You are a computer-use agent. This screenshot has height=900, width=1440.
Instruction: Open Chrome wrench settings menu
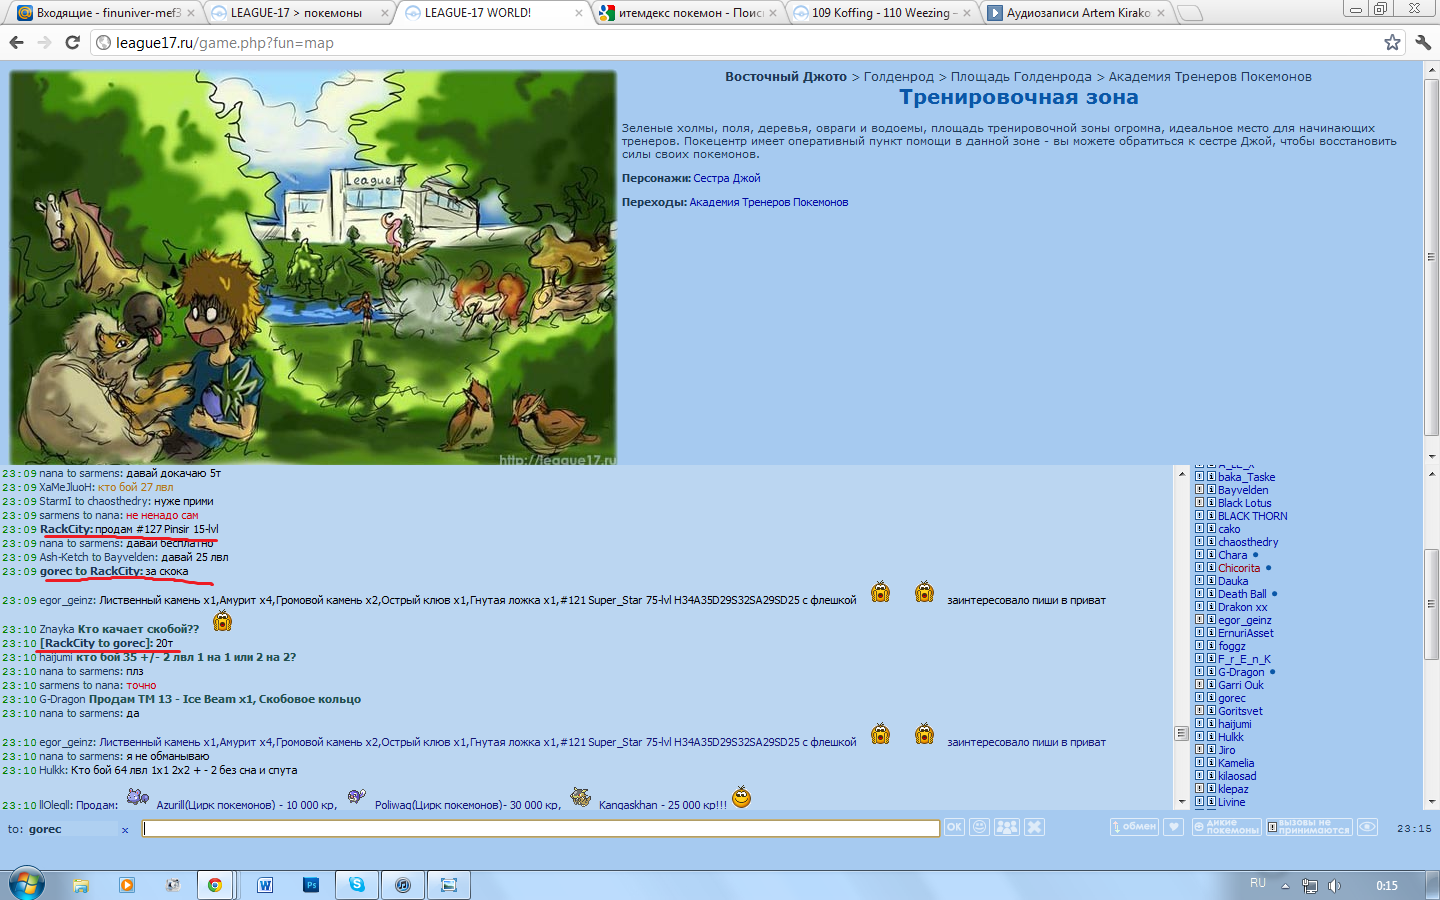point(1423,42)
